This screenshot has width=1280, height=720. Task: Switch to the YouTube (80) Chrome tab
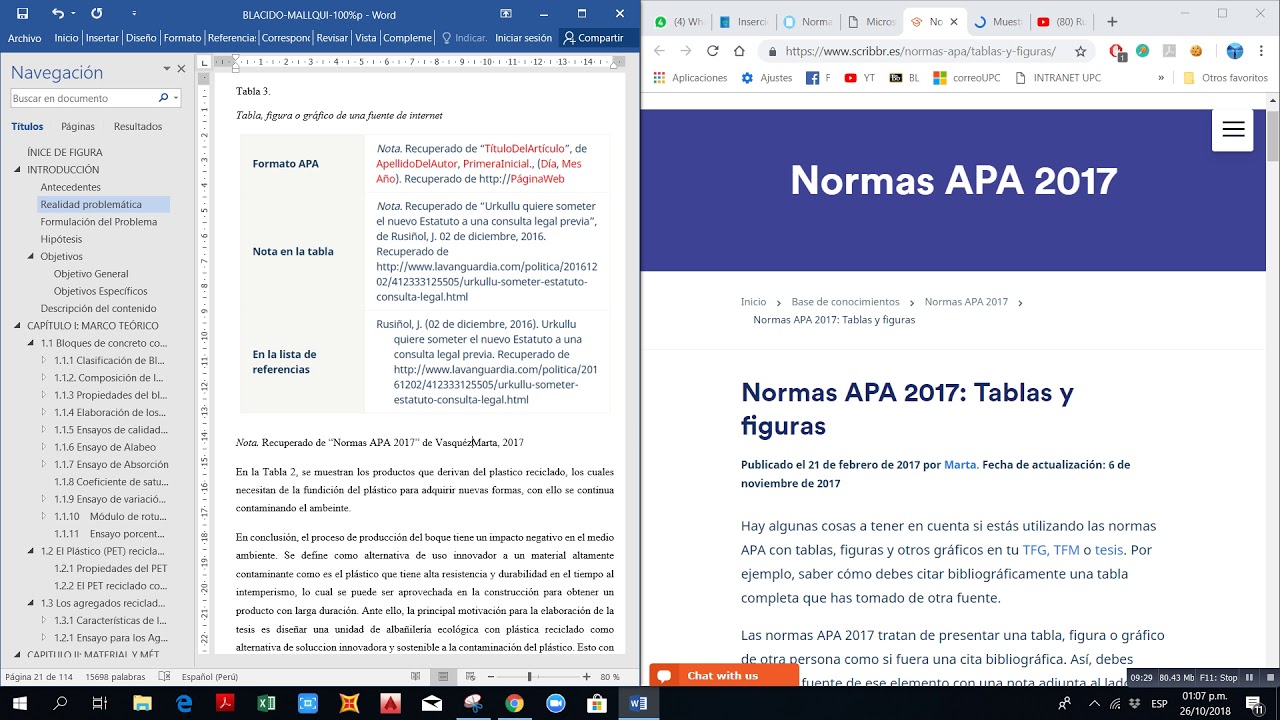[1062, 21]
